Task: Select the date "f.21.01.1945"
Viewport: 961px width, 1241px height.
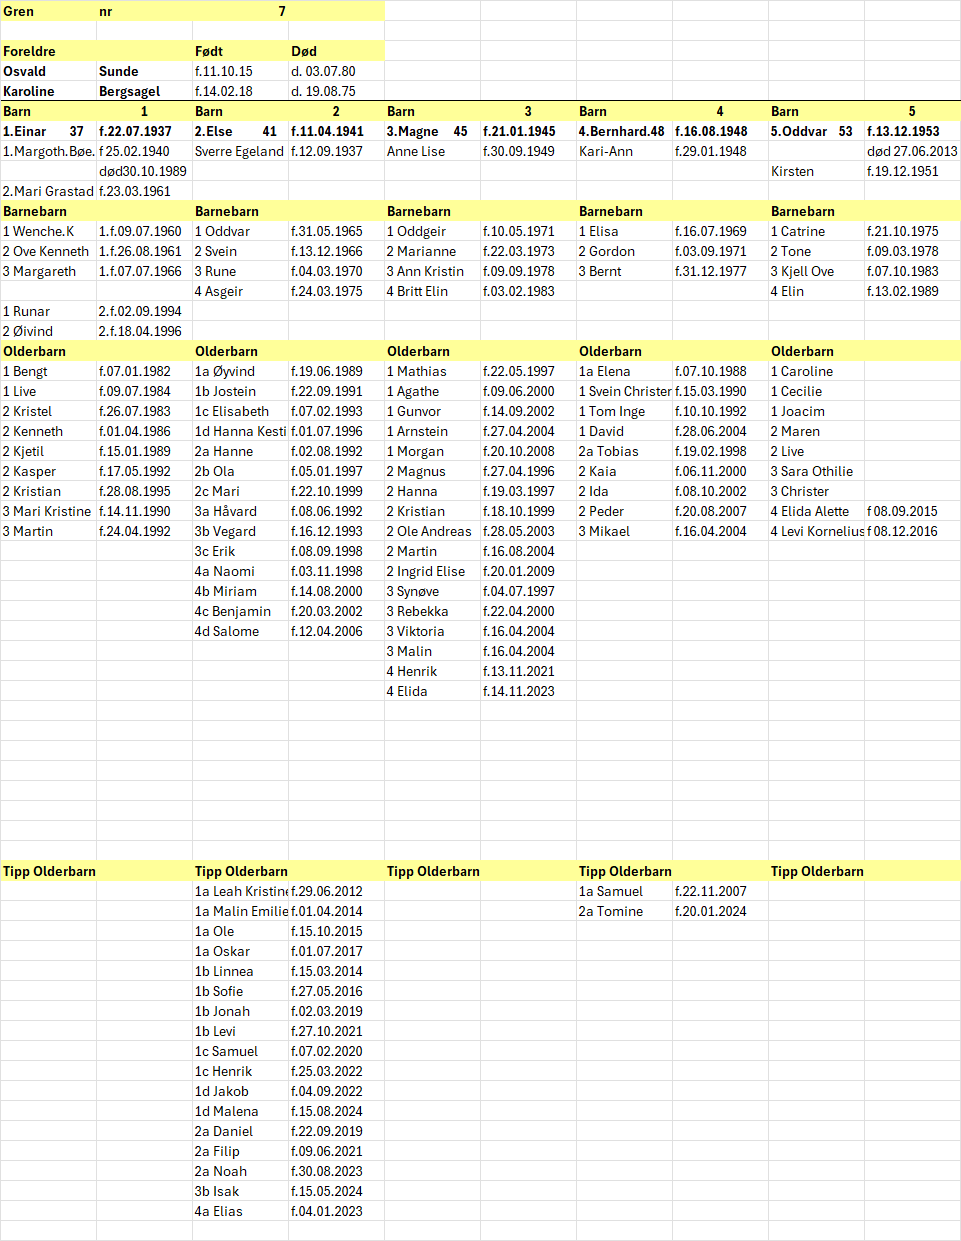Action: [528, 131]
